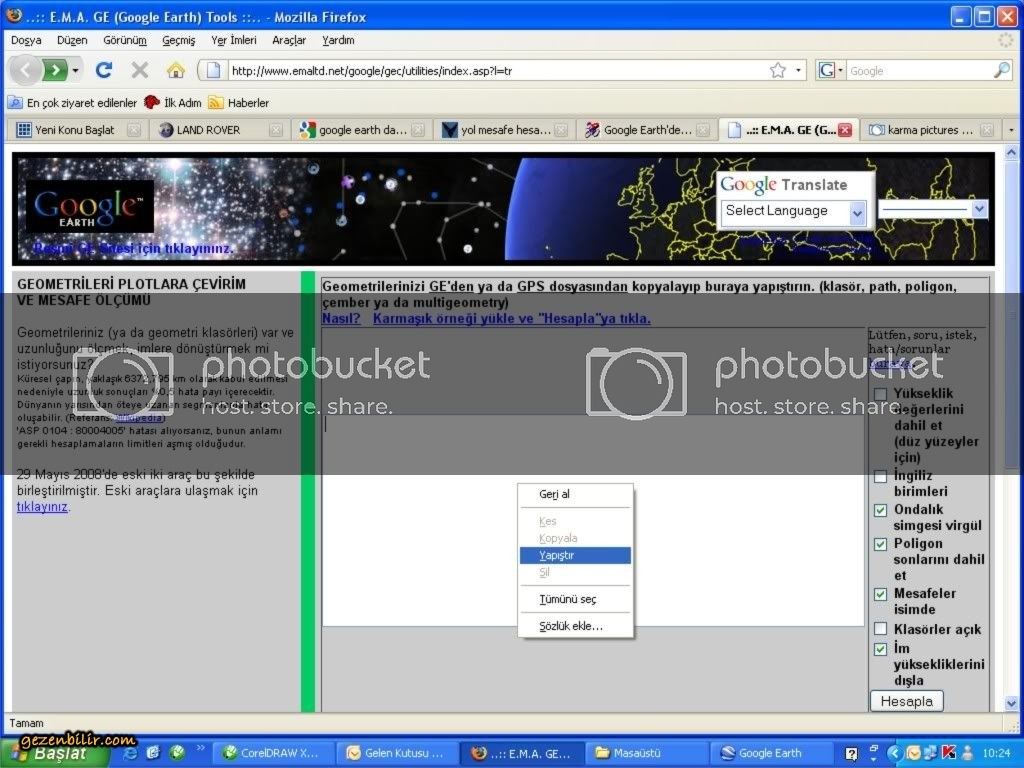Enable the İngiliz birimleri checkbox
1024x768 pixels.
(x=880, y=476)
